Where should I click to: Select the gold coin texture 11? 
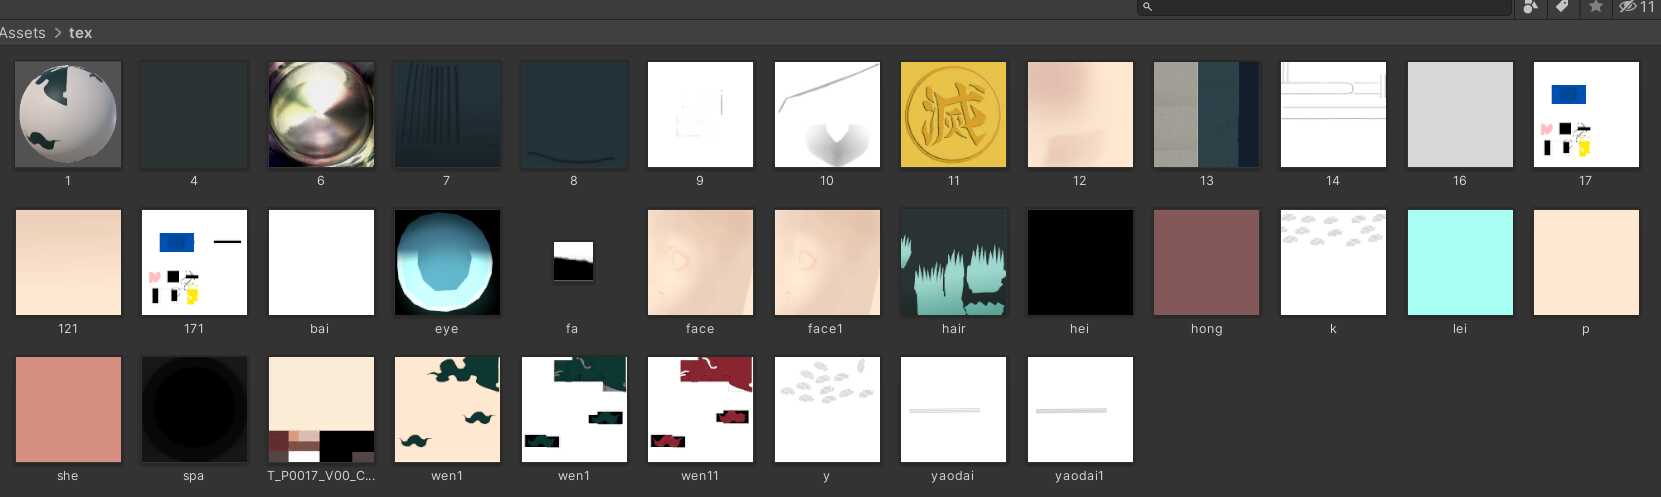coord(953,114)
